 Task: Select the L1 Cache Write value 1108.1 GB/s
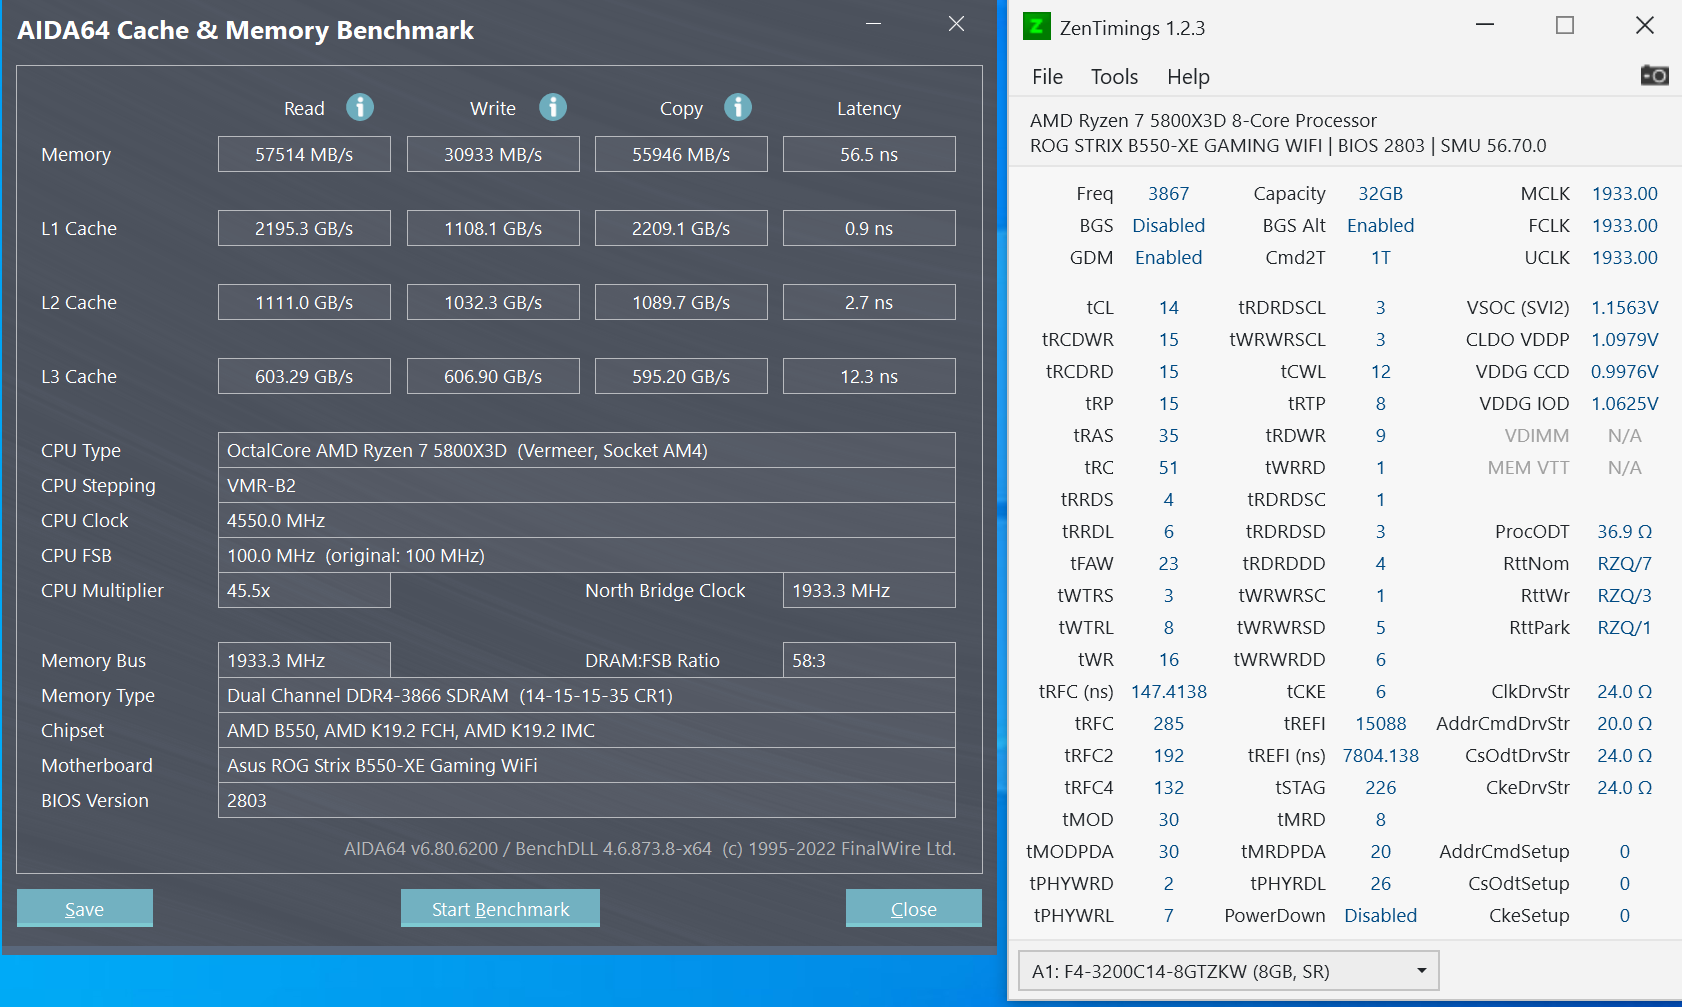pos(493,228)
